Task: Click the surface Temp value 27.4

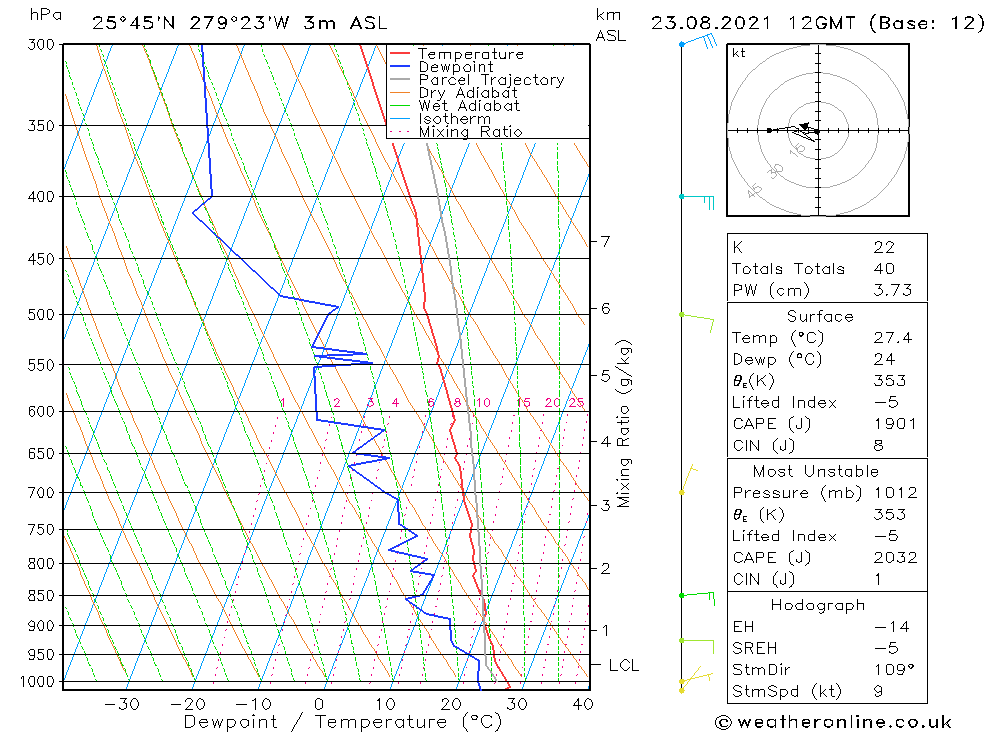Action: (892, 337)
